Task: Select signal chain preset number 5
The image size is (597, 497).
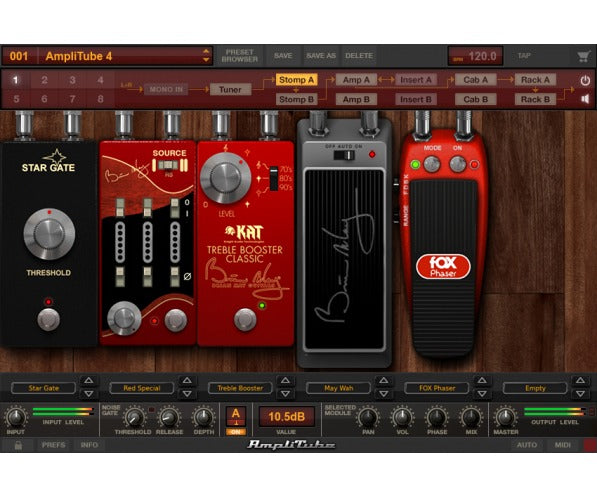Action: click(16, 99)
